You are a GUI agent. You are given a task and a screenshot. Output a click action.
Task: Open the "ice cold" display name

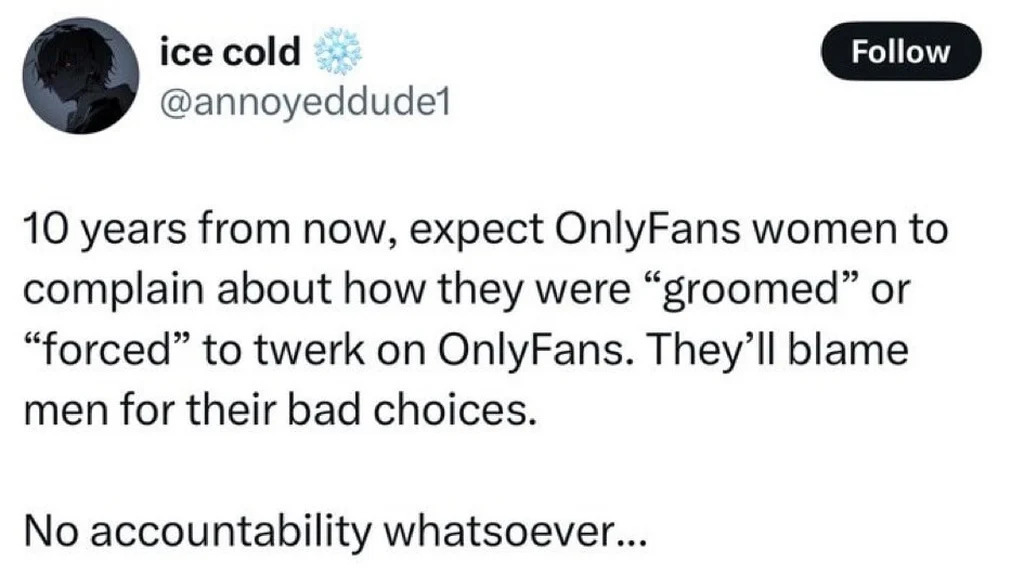pos(230,53)
